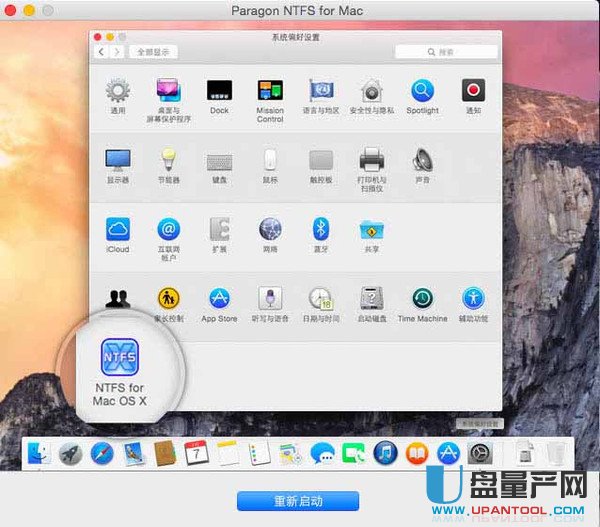Open Spotlight preferences

pos(422,91)
